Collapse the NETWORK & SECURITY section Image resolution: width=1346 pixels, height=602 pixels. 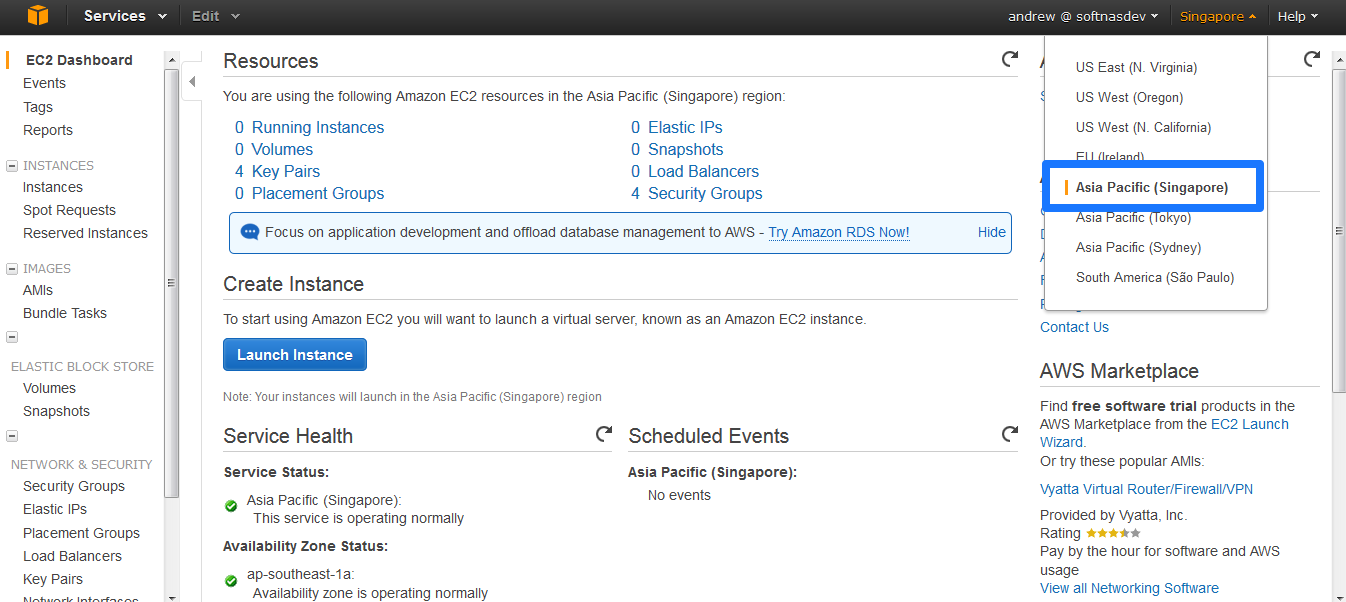[x=12, y=436]
